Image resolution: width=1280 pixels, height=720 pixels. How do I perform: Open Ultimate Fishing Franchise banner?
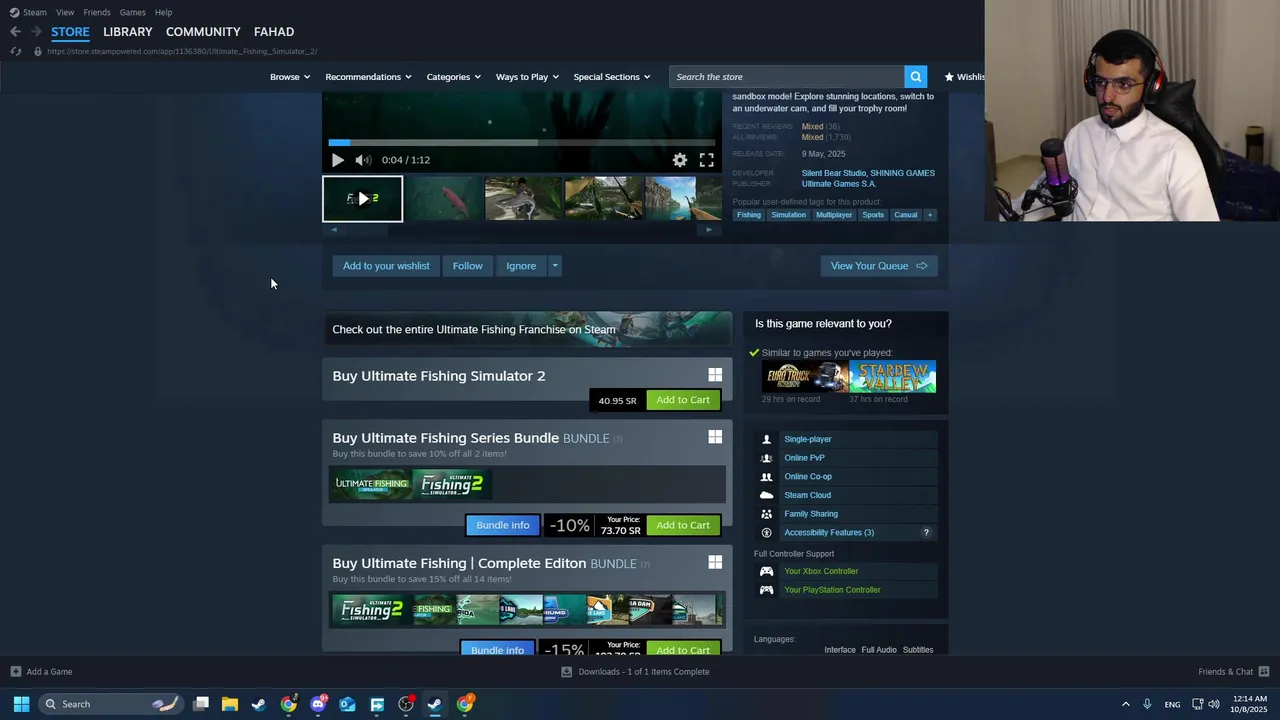(527, 329)
